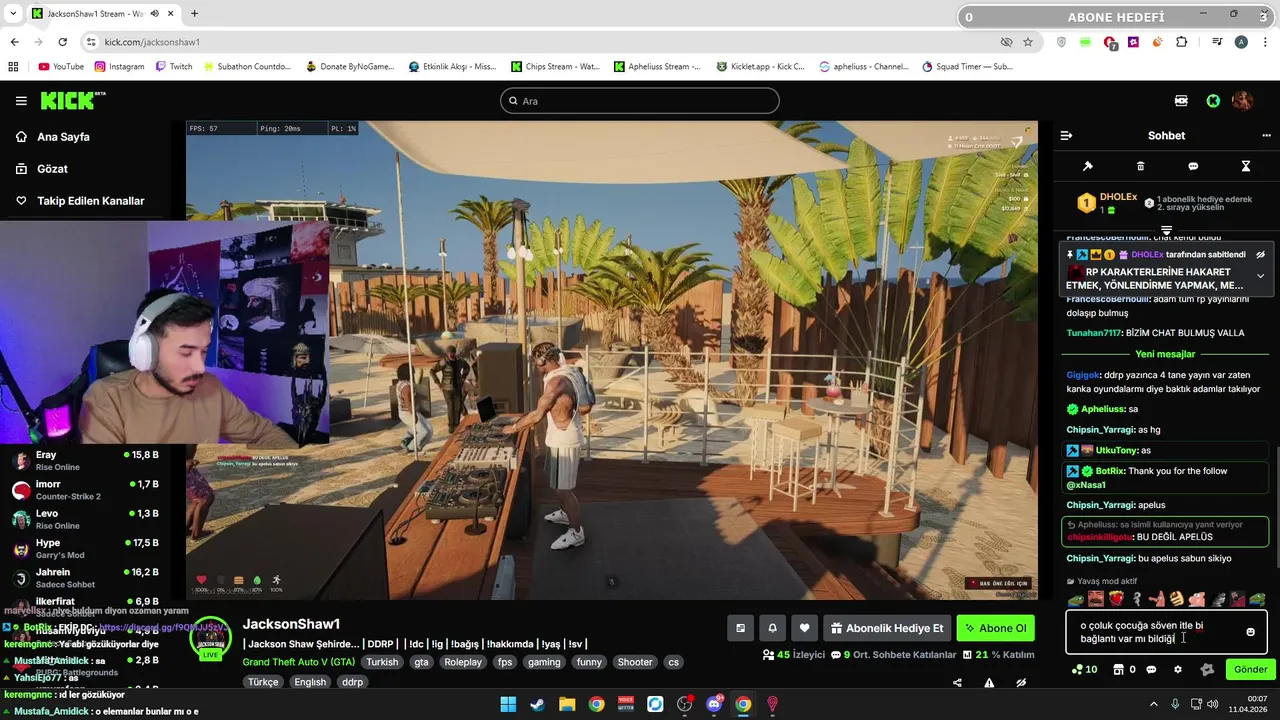Viewport: 1280px width, 720px height.
Task: Open Steam from the taskbar
Action: tap(537, 704)
